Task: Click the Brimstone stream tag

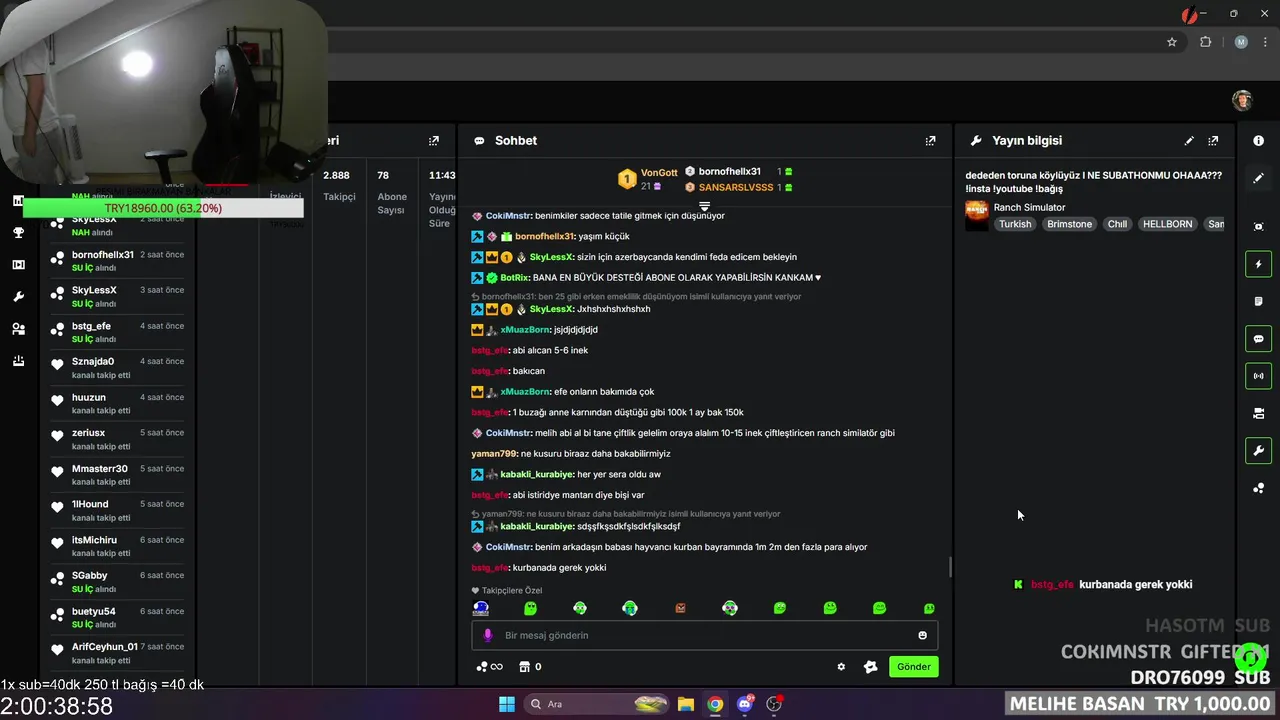Action: [1069, 224]
